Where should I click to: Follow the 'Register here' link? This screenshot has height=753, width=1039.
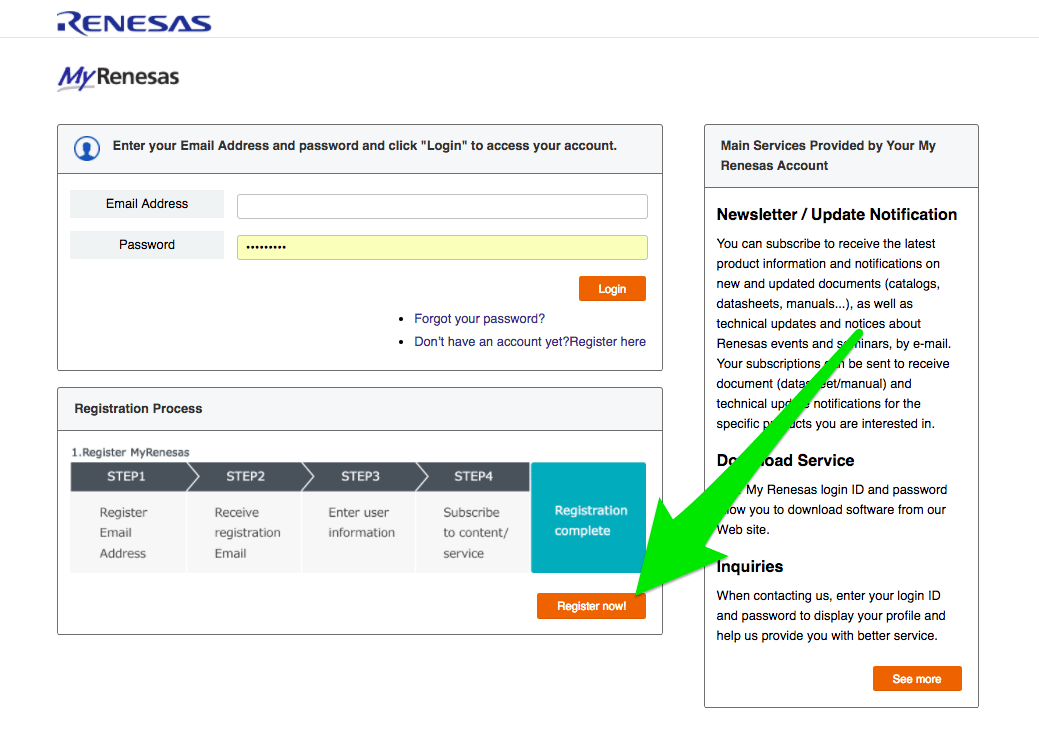(607, 342)
